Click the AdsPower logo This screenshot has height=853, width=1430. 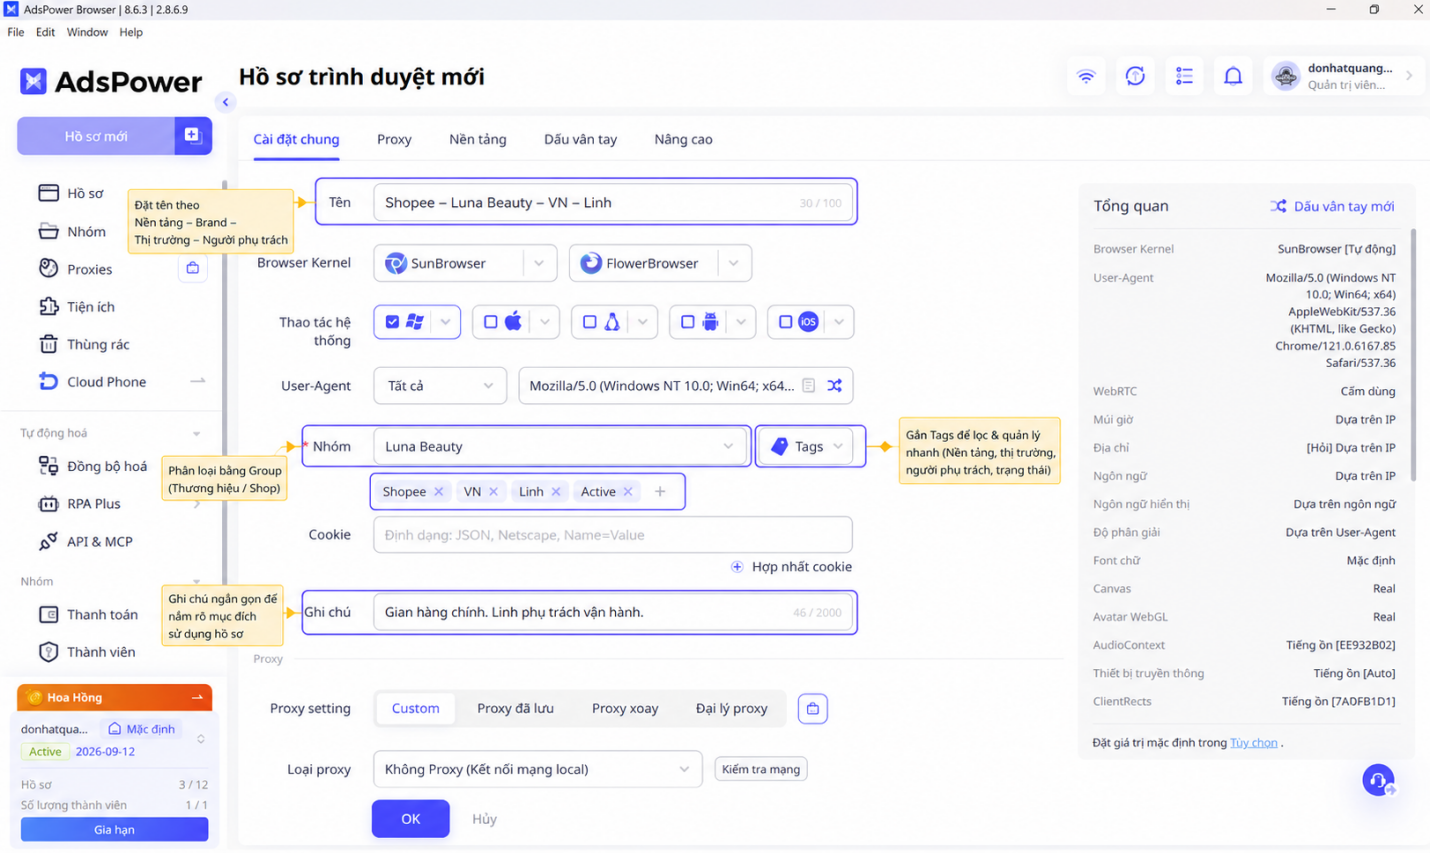(111, 81)
